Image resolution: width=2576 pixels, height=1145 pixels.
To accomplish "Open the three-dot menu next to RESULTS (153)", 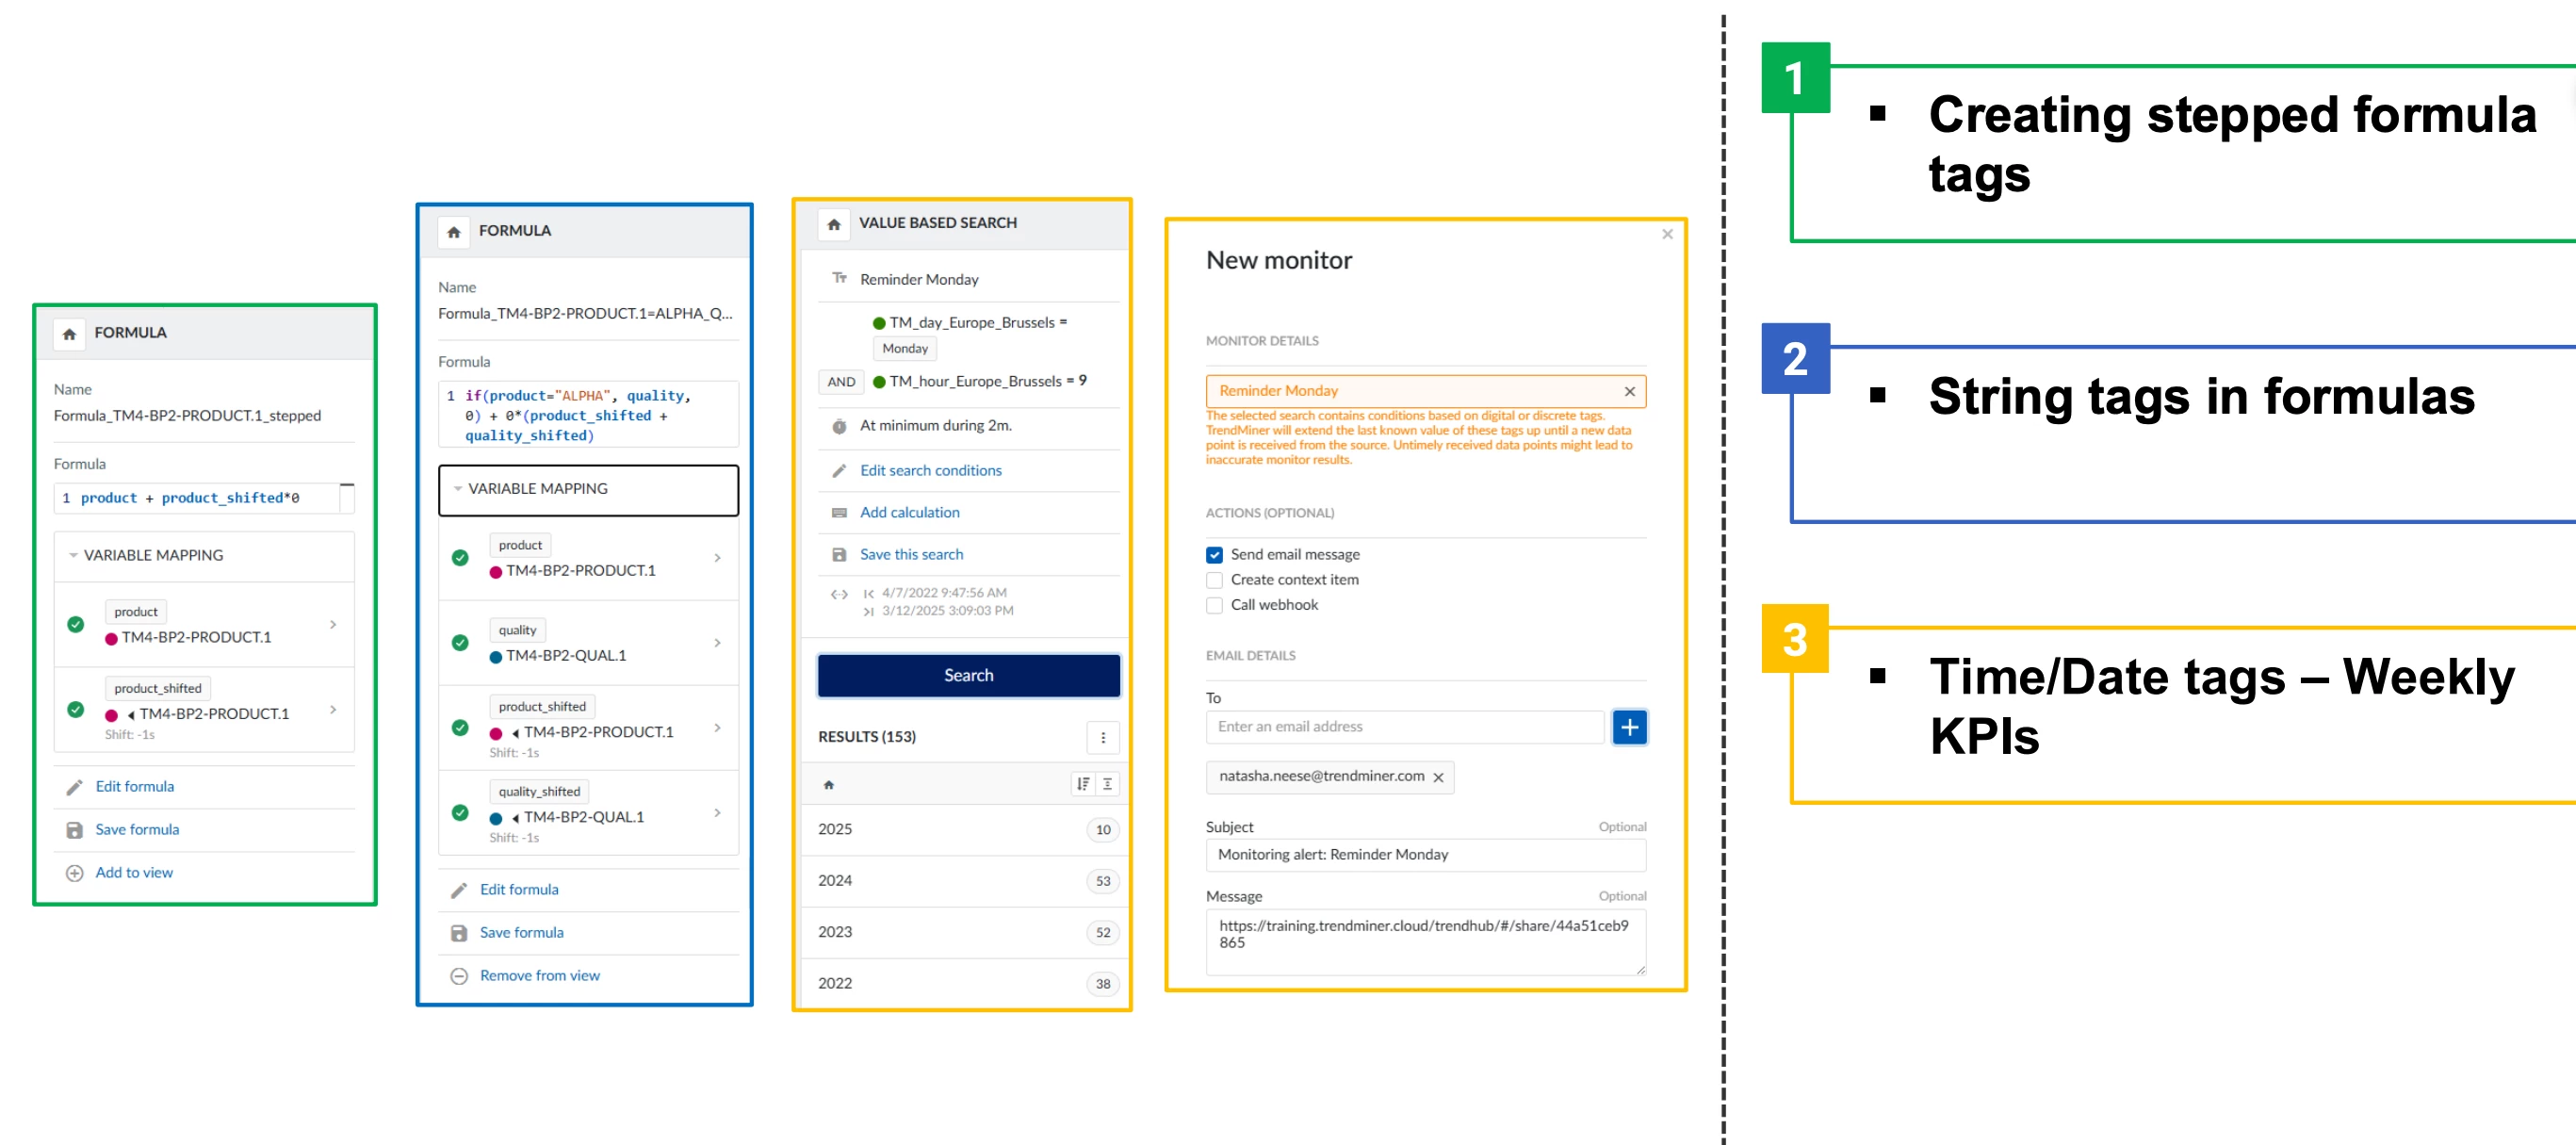I will tap(1103, 737).
